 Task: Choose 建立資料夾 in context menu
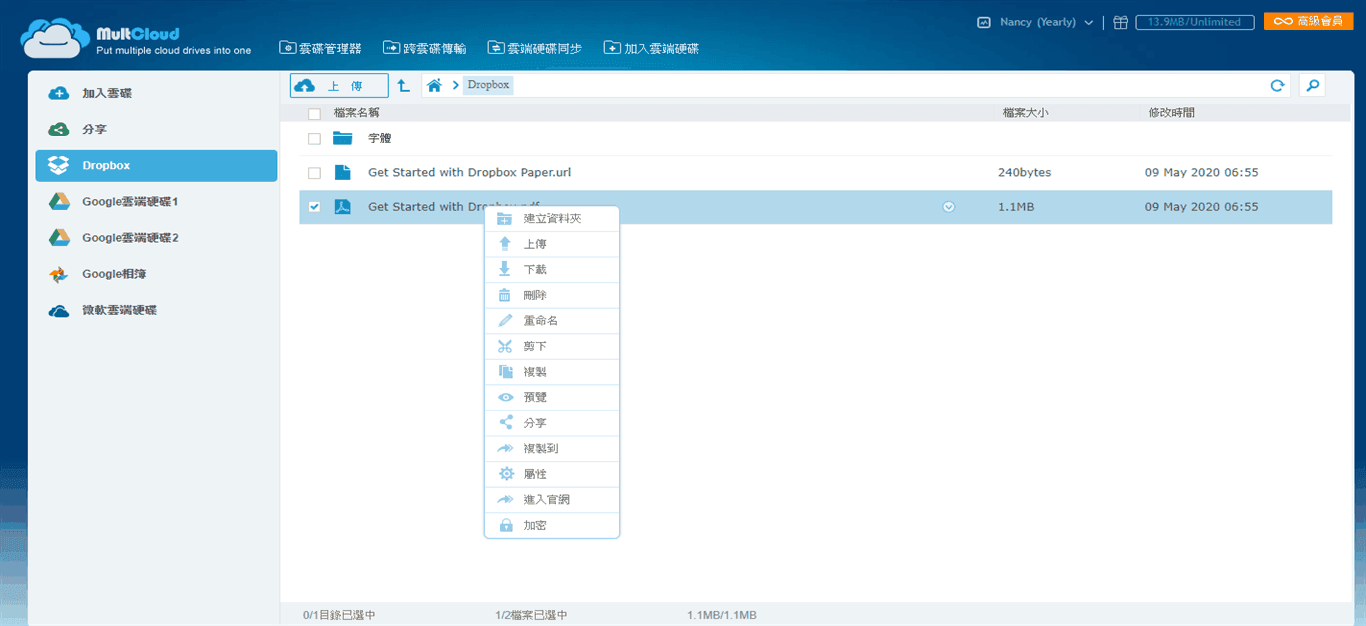552,218
